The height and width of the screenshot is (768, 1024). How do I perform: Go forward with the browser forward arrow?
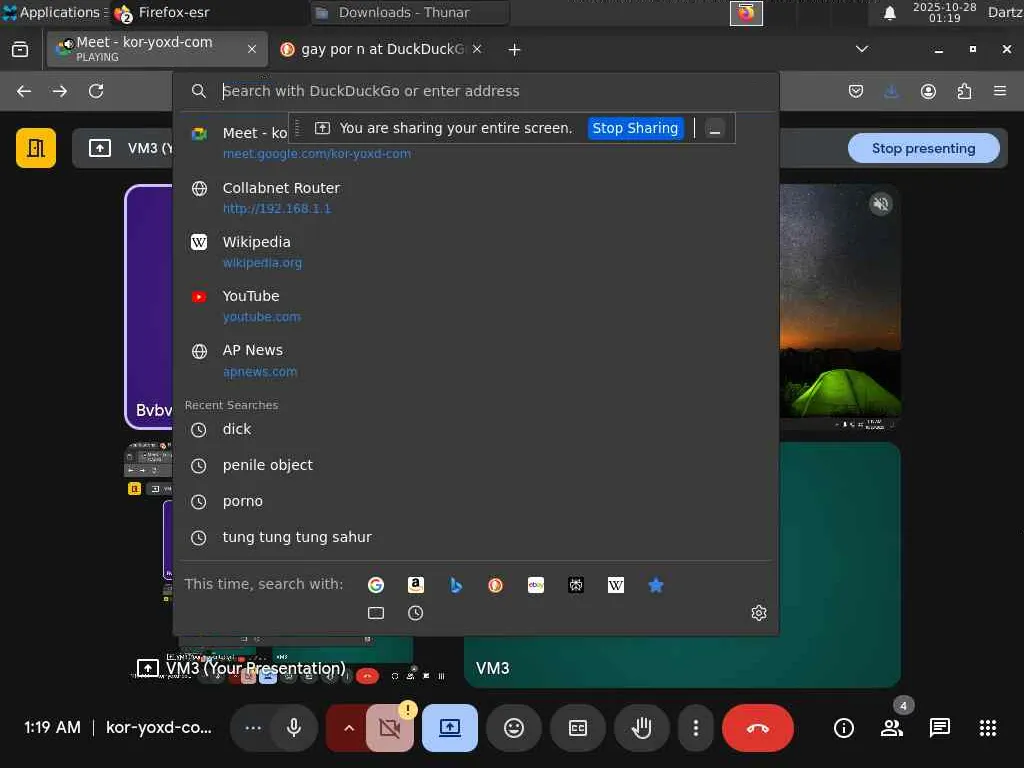click(x=60, y=91)
